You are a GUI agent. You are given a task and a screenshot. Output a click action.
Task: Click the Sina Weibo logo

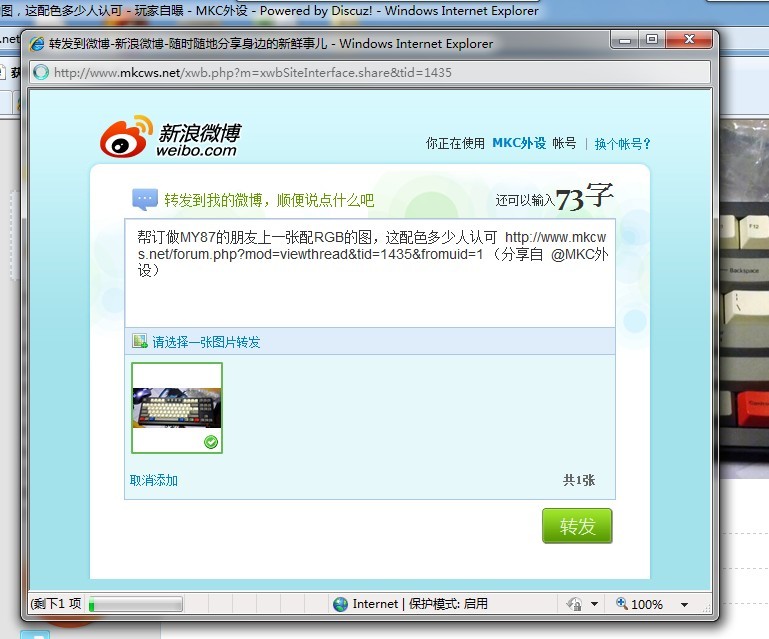click(x=170, y=137)
